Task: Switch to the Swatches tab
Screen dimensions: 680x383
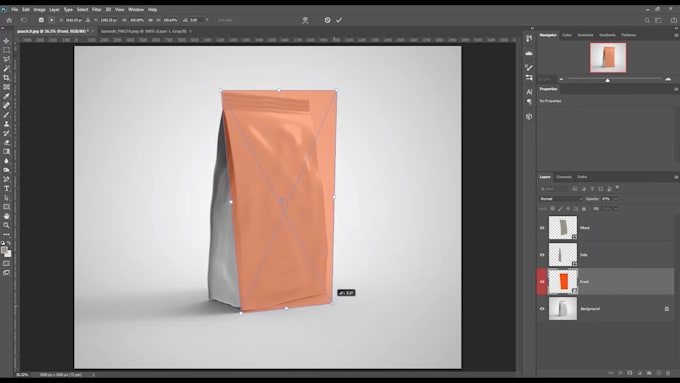Action: point(585,35)
